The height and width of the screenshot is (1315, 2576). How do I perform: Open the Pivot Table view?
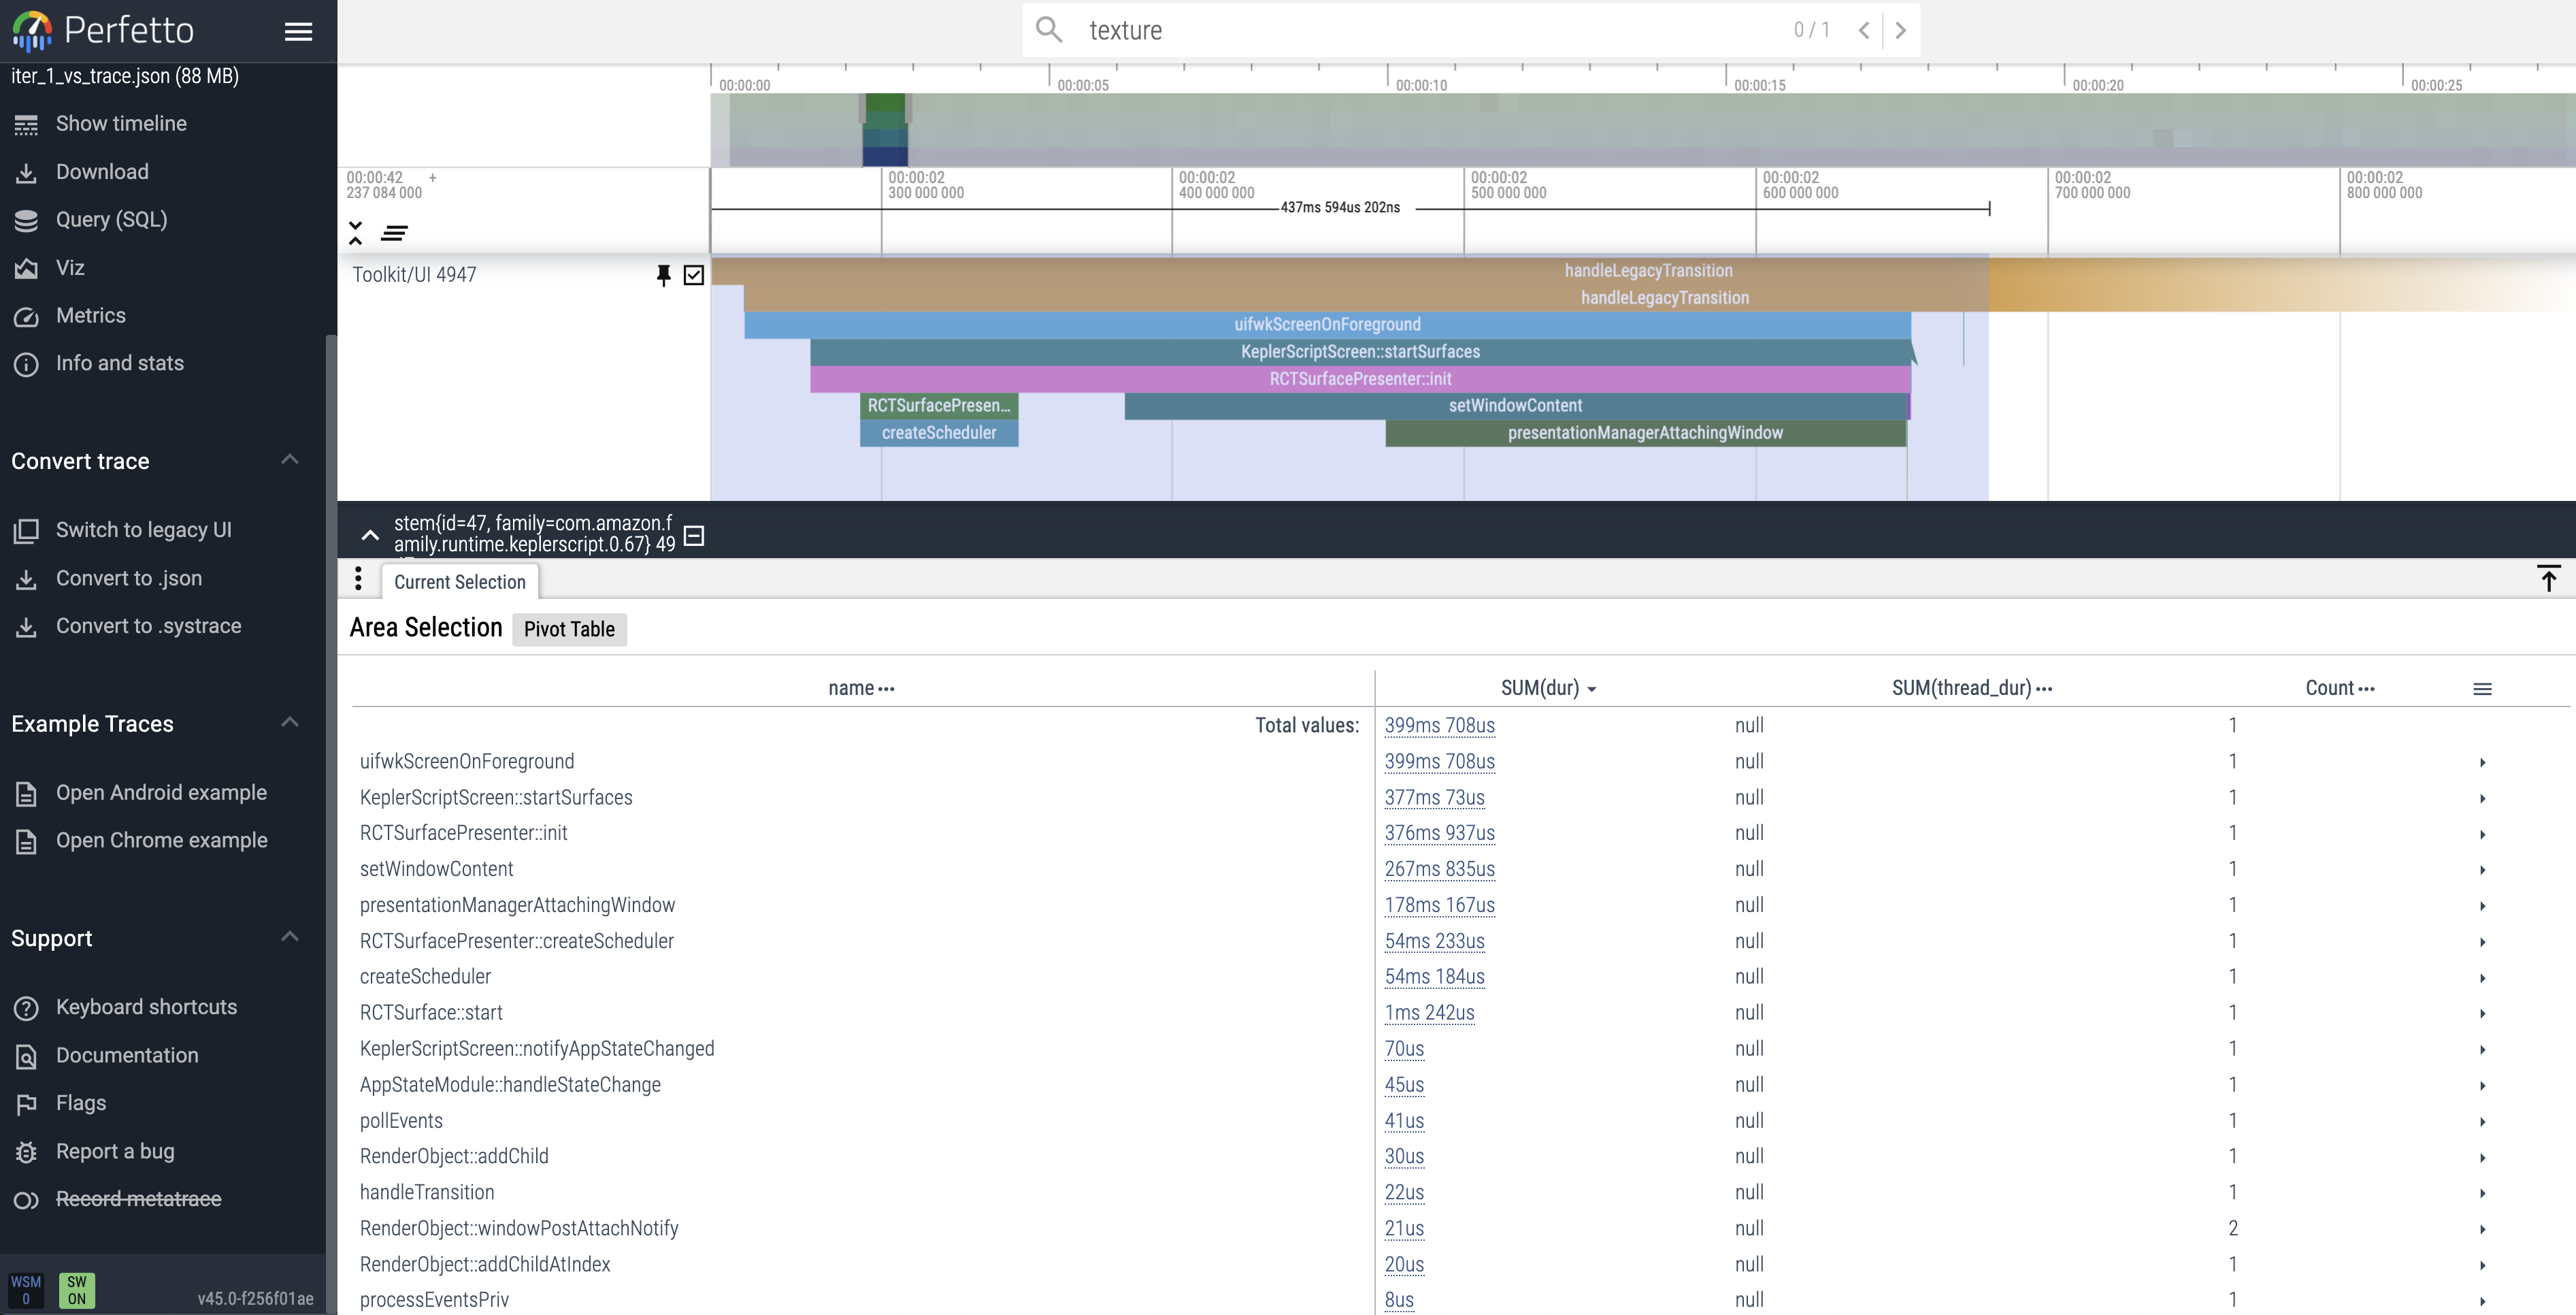(x=569, y=629)
